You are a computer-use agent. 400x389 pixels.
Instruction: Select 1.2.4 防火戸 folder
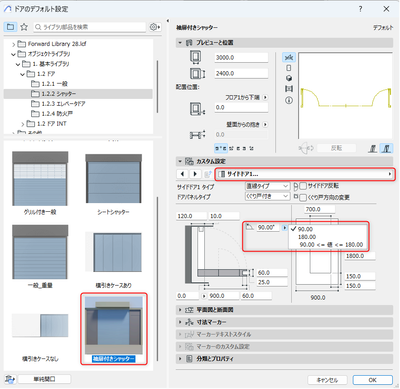pos(52,114)
